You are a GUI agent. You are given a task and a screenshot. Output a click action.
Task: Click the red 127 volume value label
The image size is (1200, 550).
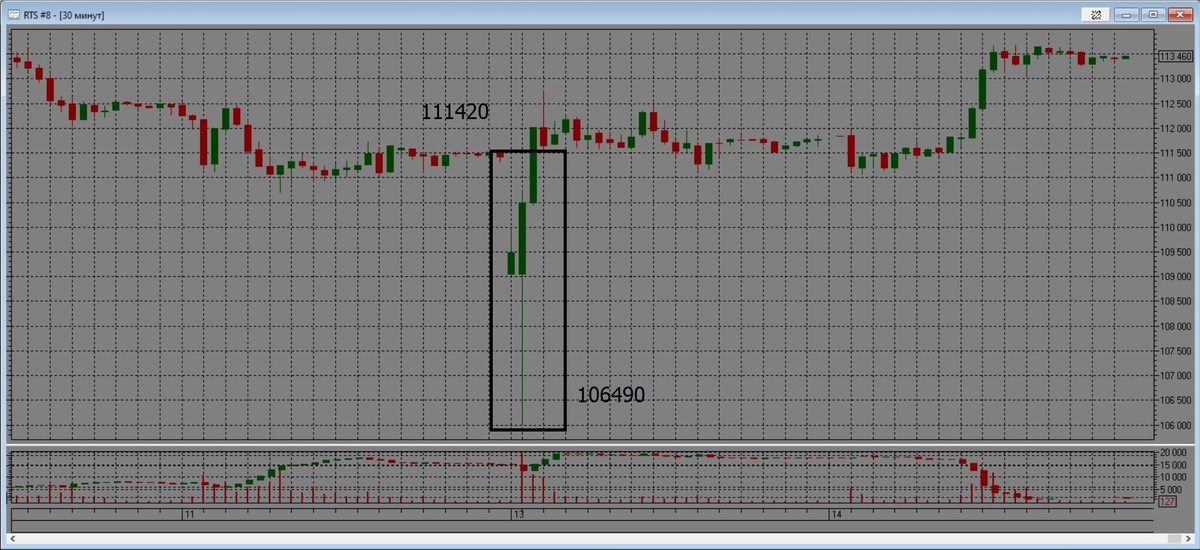pyautogui.click(x=1167, y=501)
